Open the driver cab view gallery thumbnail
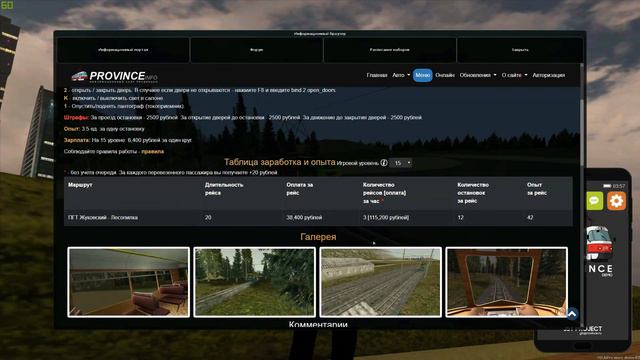 click(x=507, y=282)
